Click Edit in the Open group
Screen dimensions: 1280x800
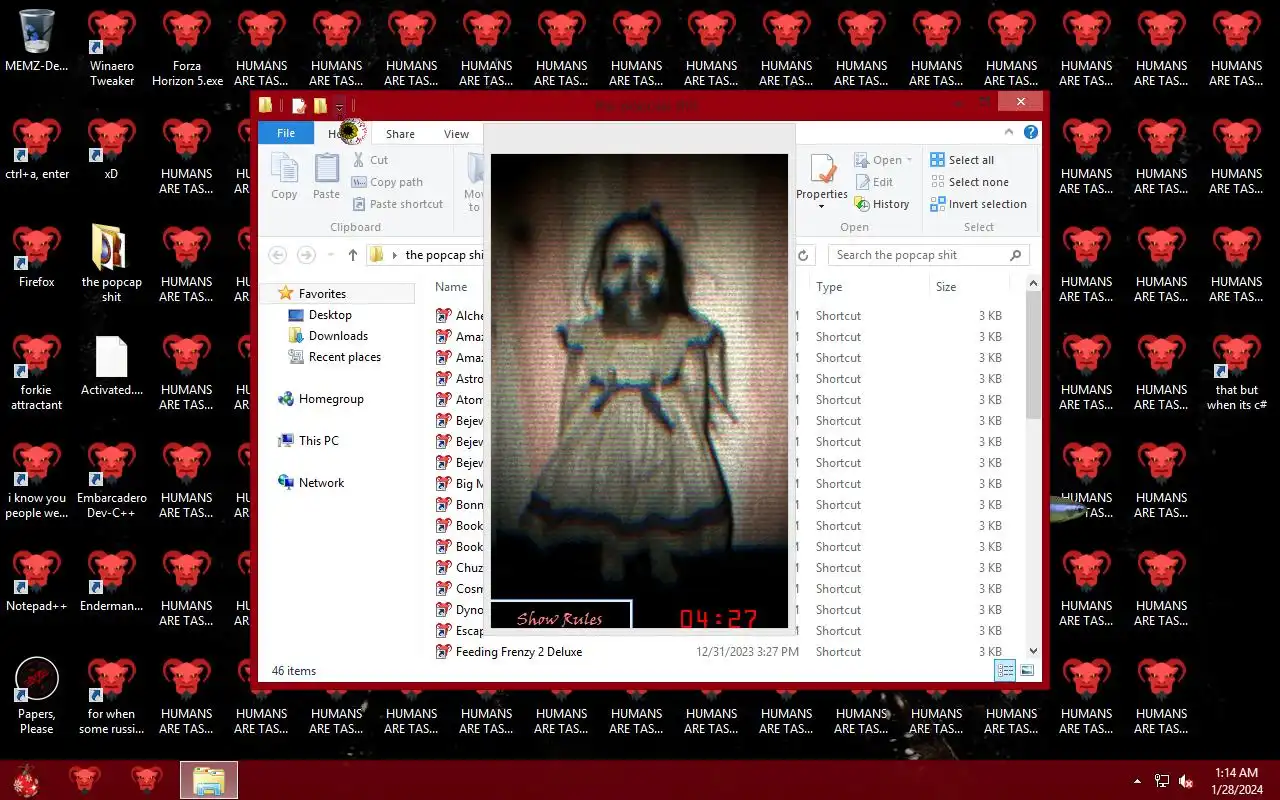874,182
